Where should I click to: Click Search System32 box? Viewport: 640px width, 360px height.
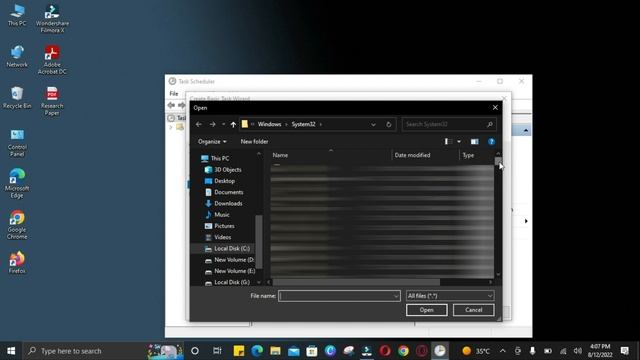click(x=449, y=124)
